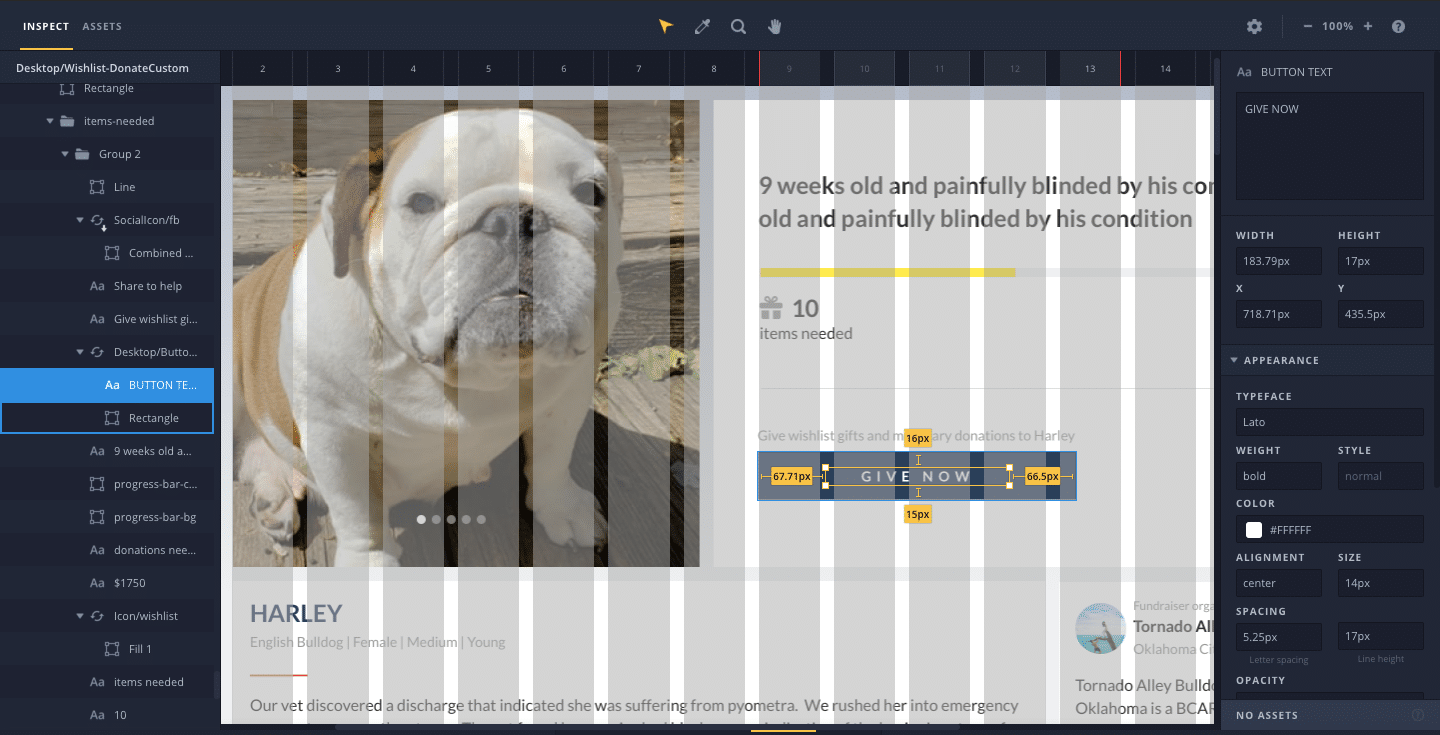Screen dimensions: 1440x735
Task: Select the arrow pointer tool
Action: (x=666, y=26)
